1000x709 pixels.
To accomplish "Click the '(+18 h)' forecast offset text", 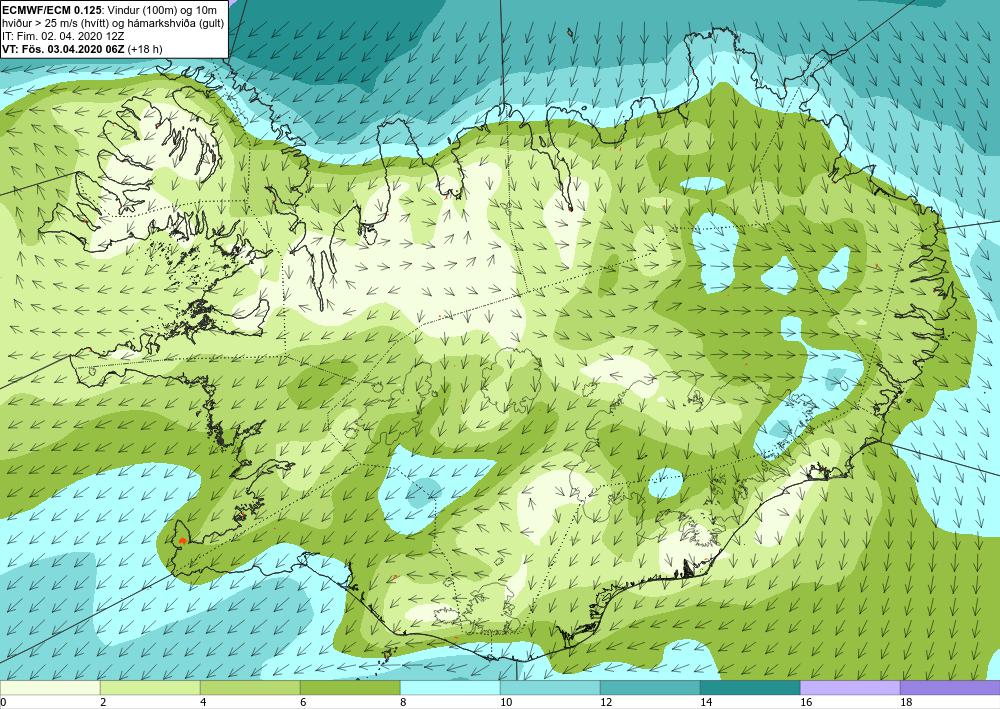I will pos(145,49).
